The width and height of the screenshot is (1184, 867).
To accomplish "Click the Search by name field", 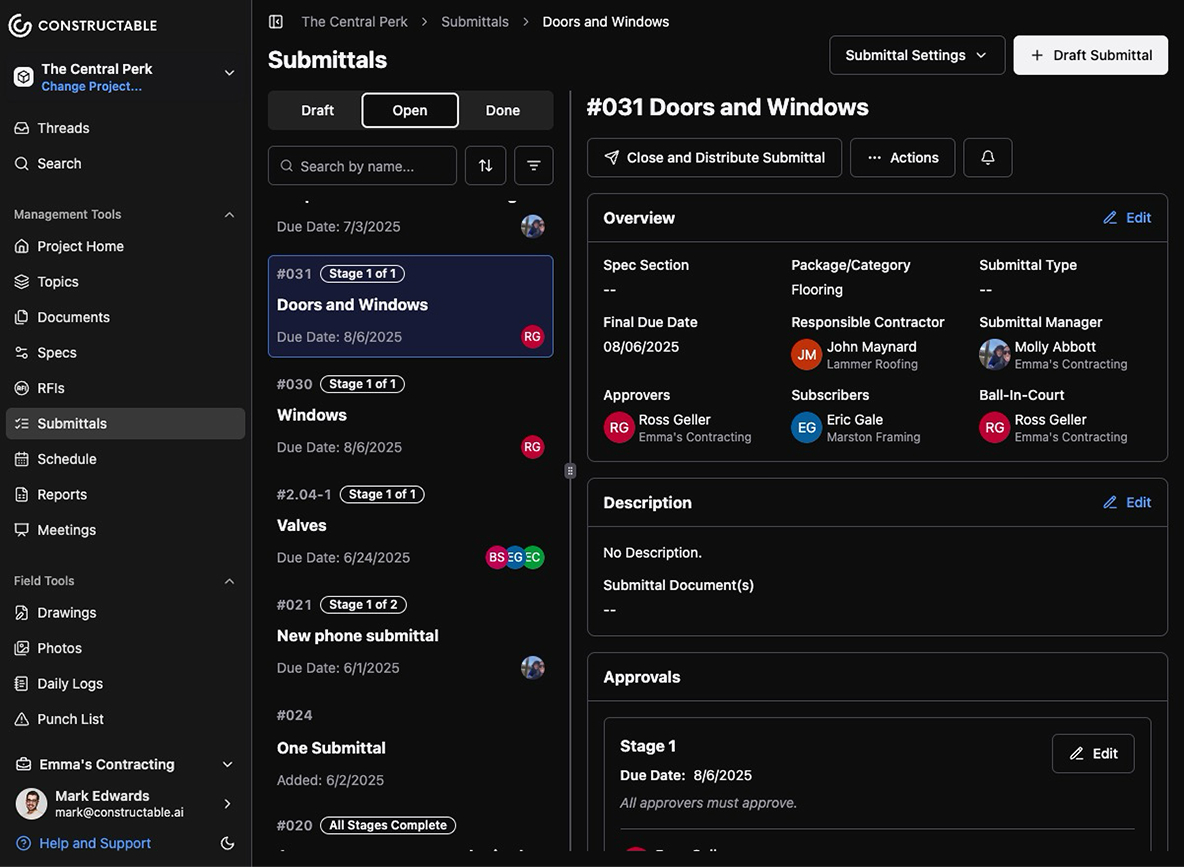I will [x=362, y=165].
